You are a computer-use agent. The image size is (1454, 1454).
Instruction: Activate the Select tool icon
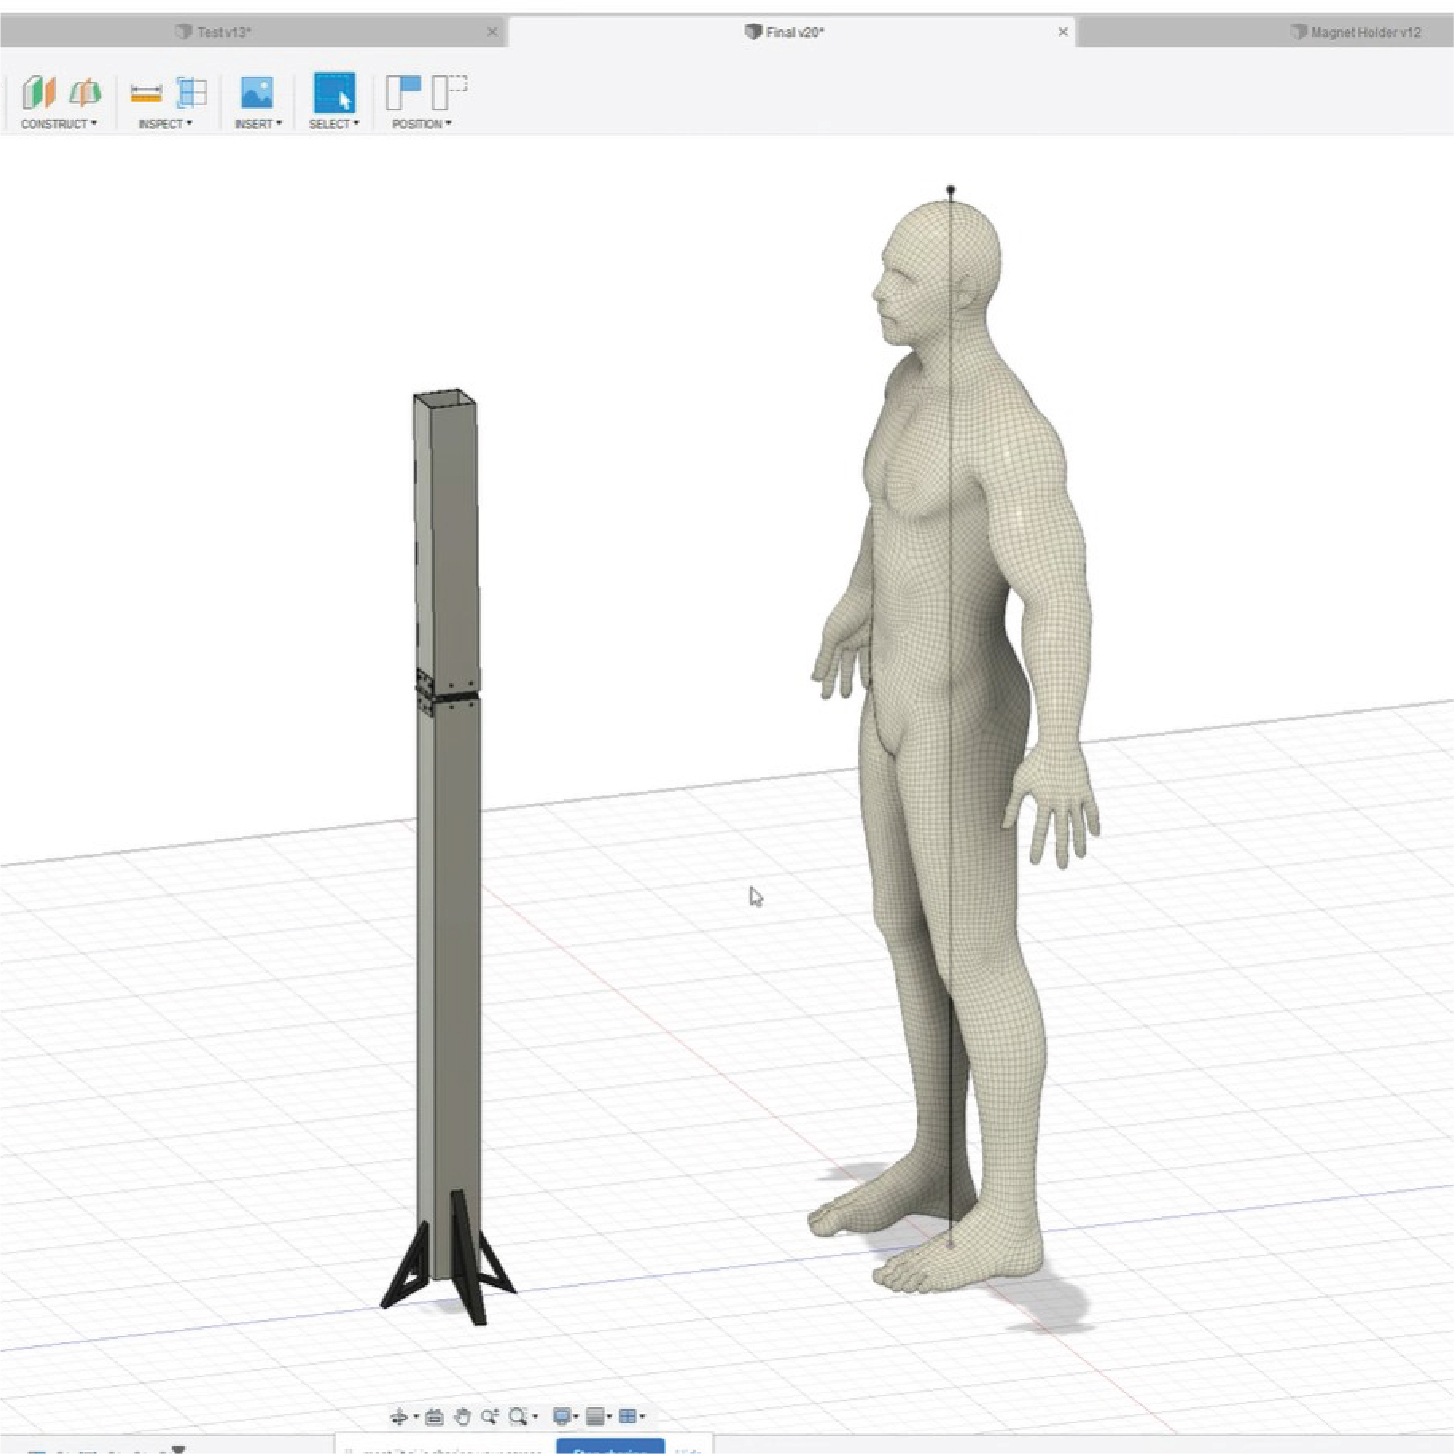[x=334, y=92]
